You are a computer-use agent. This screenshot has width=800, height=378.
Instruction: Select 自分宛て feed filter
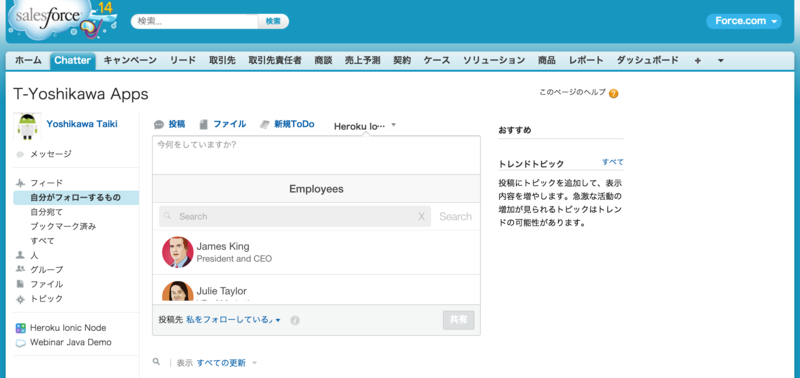[x=46, y=212]
